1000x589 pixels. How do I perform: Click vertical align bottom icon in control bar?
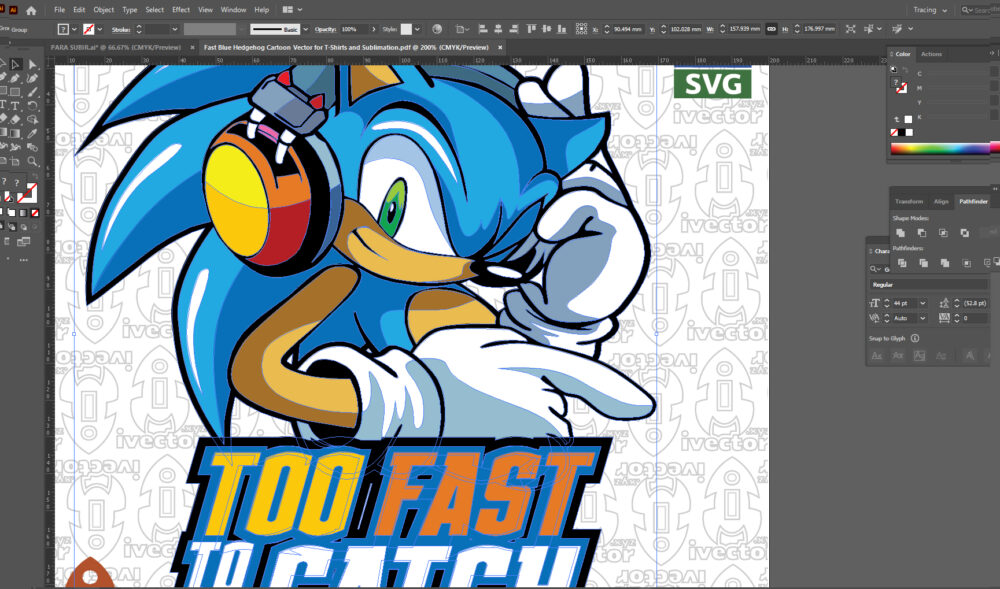[x=561, y=29]
